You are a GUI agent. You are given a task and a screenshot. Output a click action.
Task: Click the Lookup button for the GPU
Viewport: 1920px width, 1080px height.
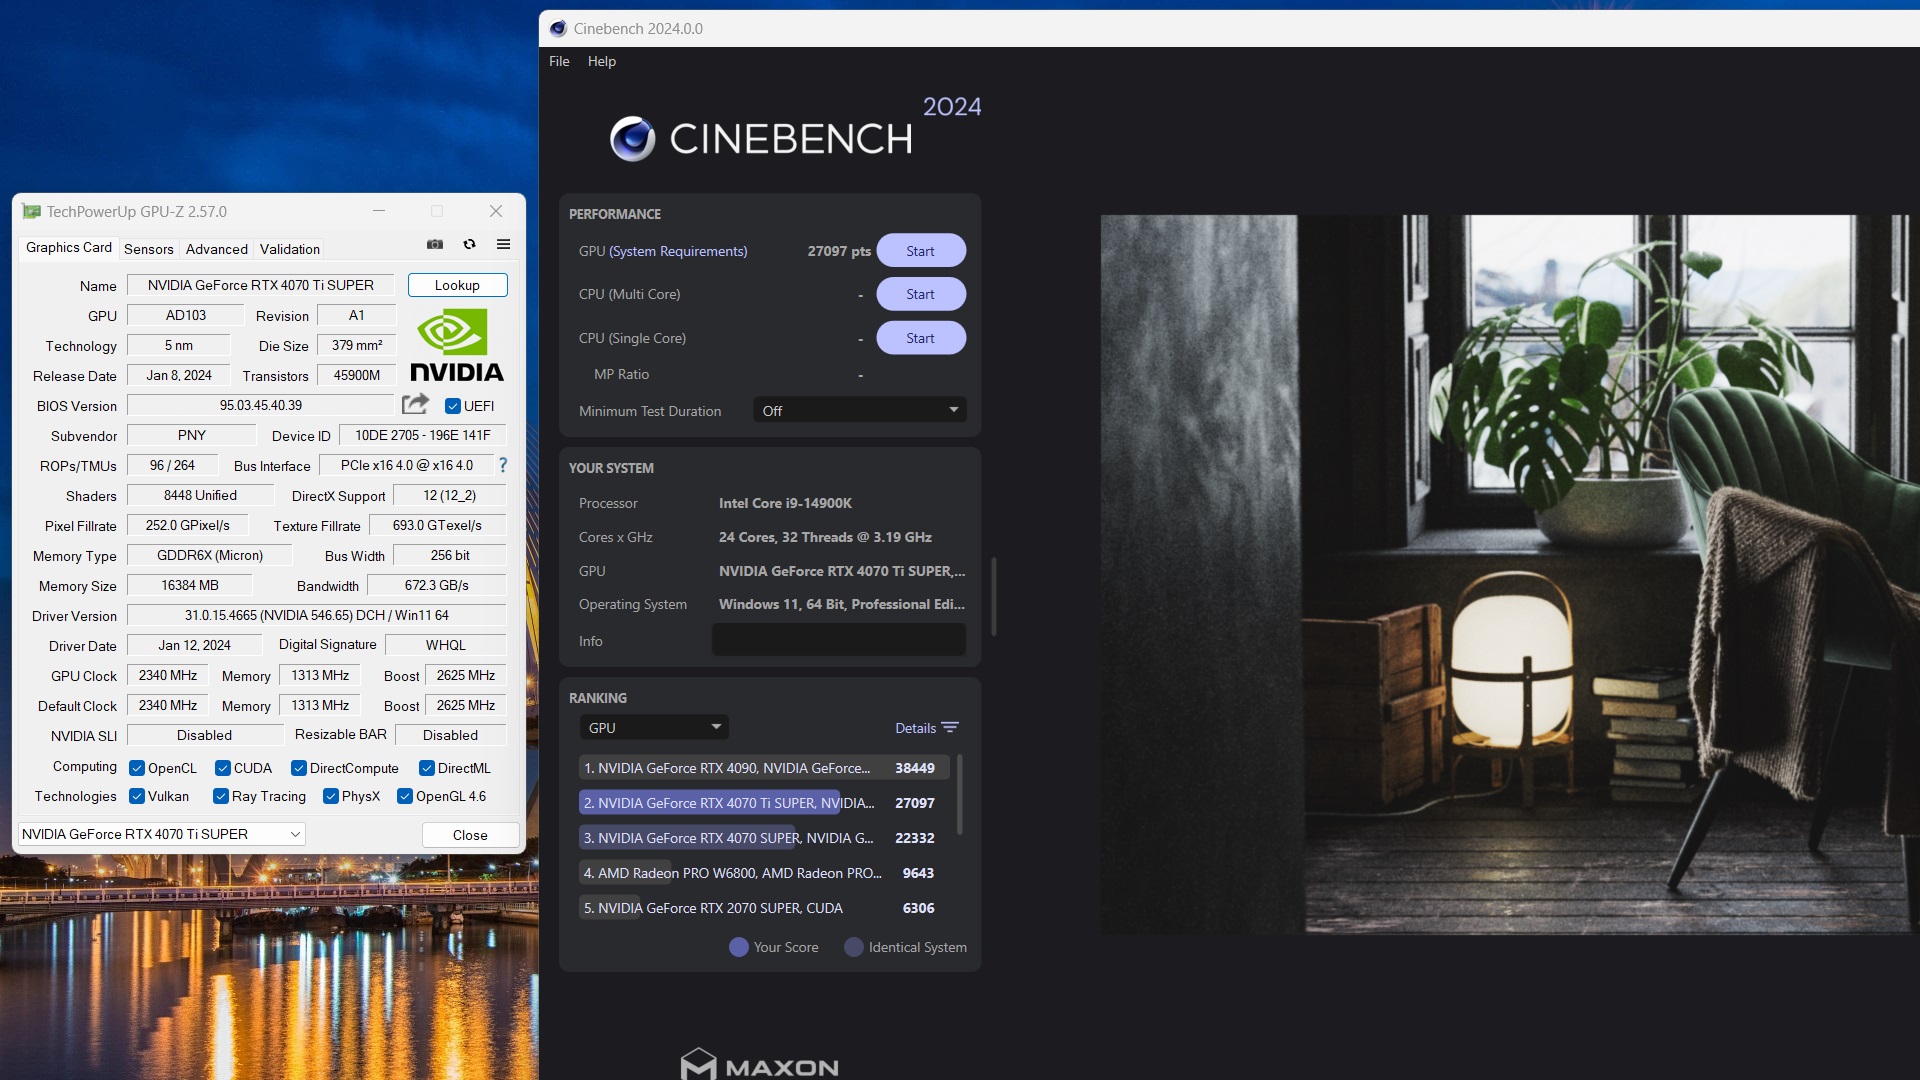(456, 284)
